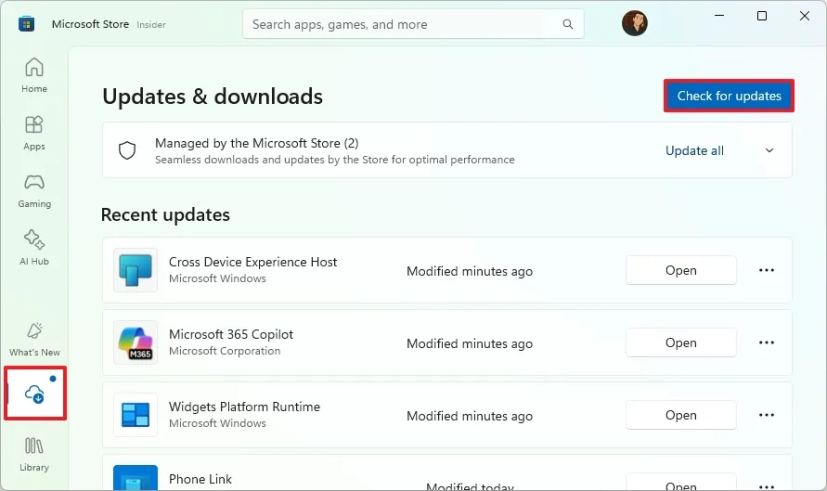827x491 pixels.
Task: Maximize the Microsoft Store window
Action: [x=762, y=16]
